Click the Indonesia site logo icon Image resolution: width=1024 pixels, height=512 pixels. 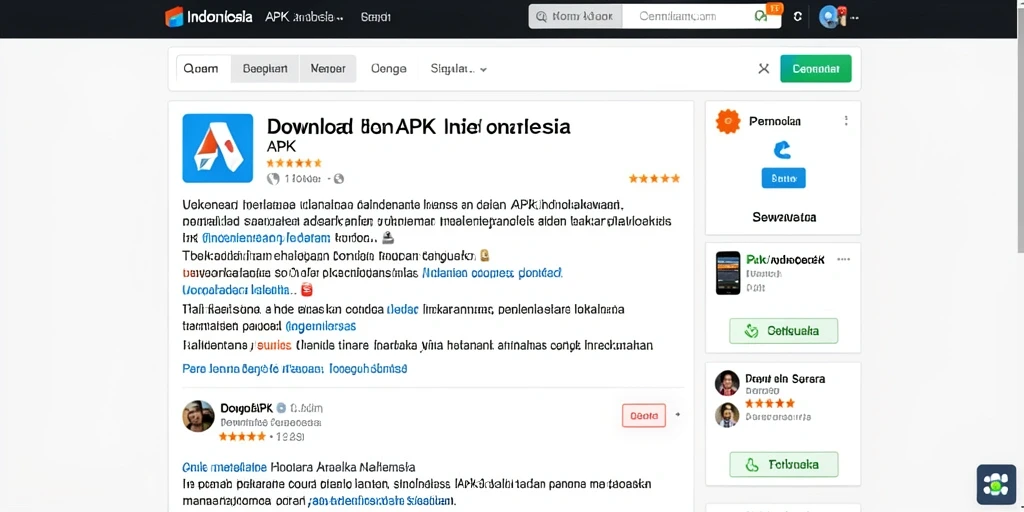[x=174, y=17]
